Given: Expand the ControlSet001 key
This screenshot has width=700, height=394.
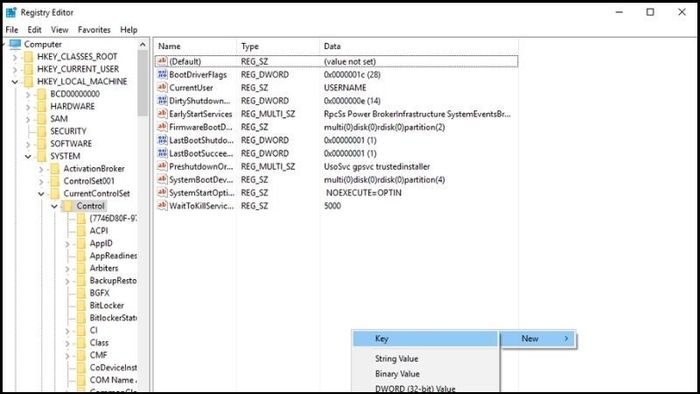Looking at the screenshot, I should [x=41, y=181].
